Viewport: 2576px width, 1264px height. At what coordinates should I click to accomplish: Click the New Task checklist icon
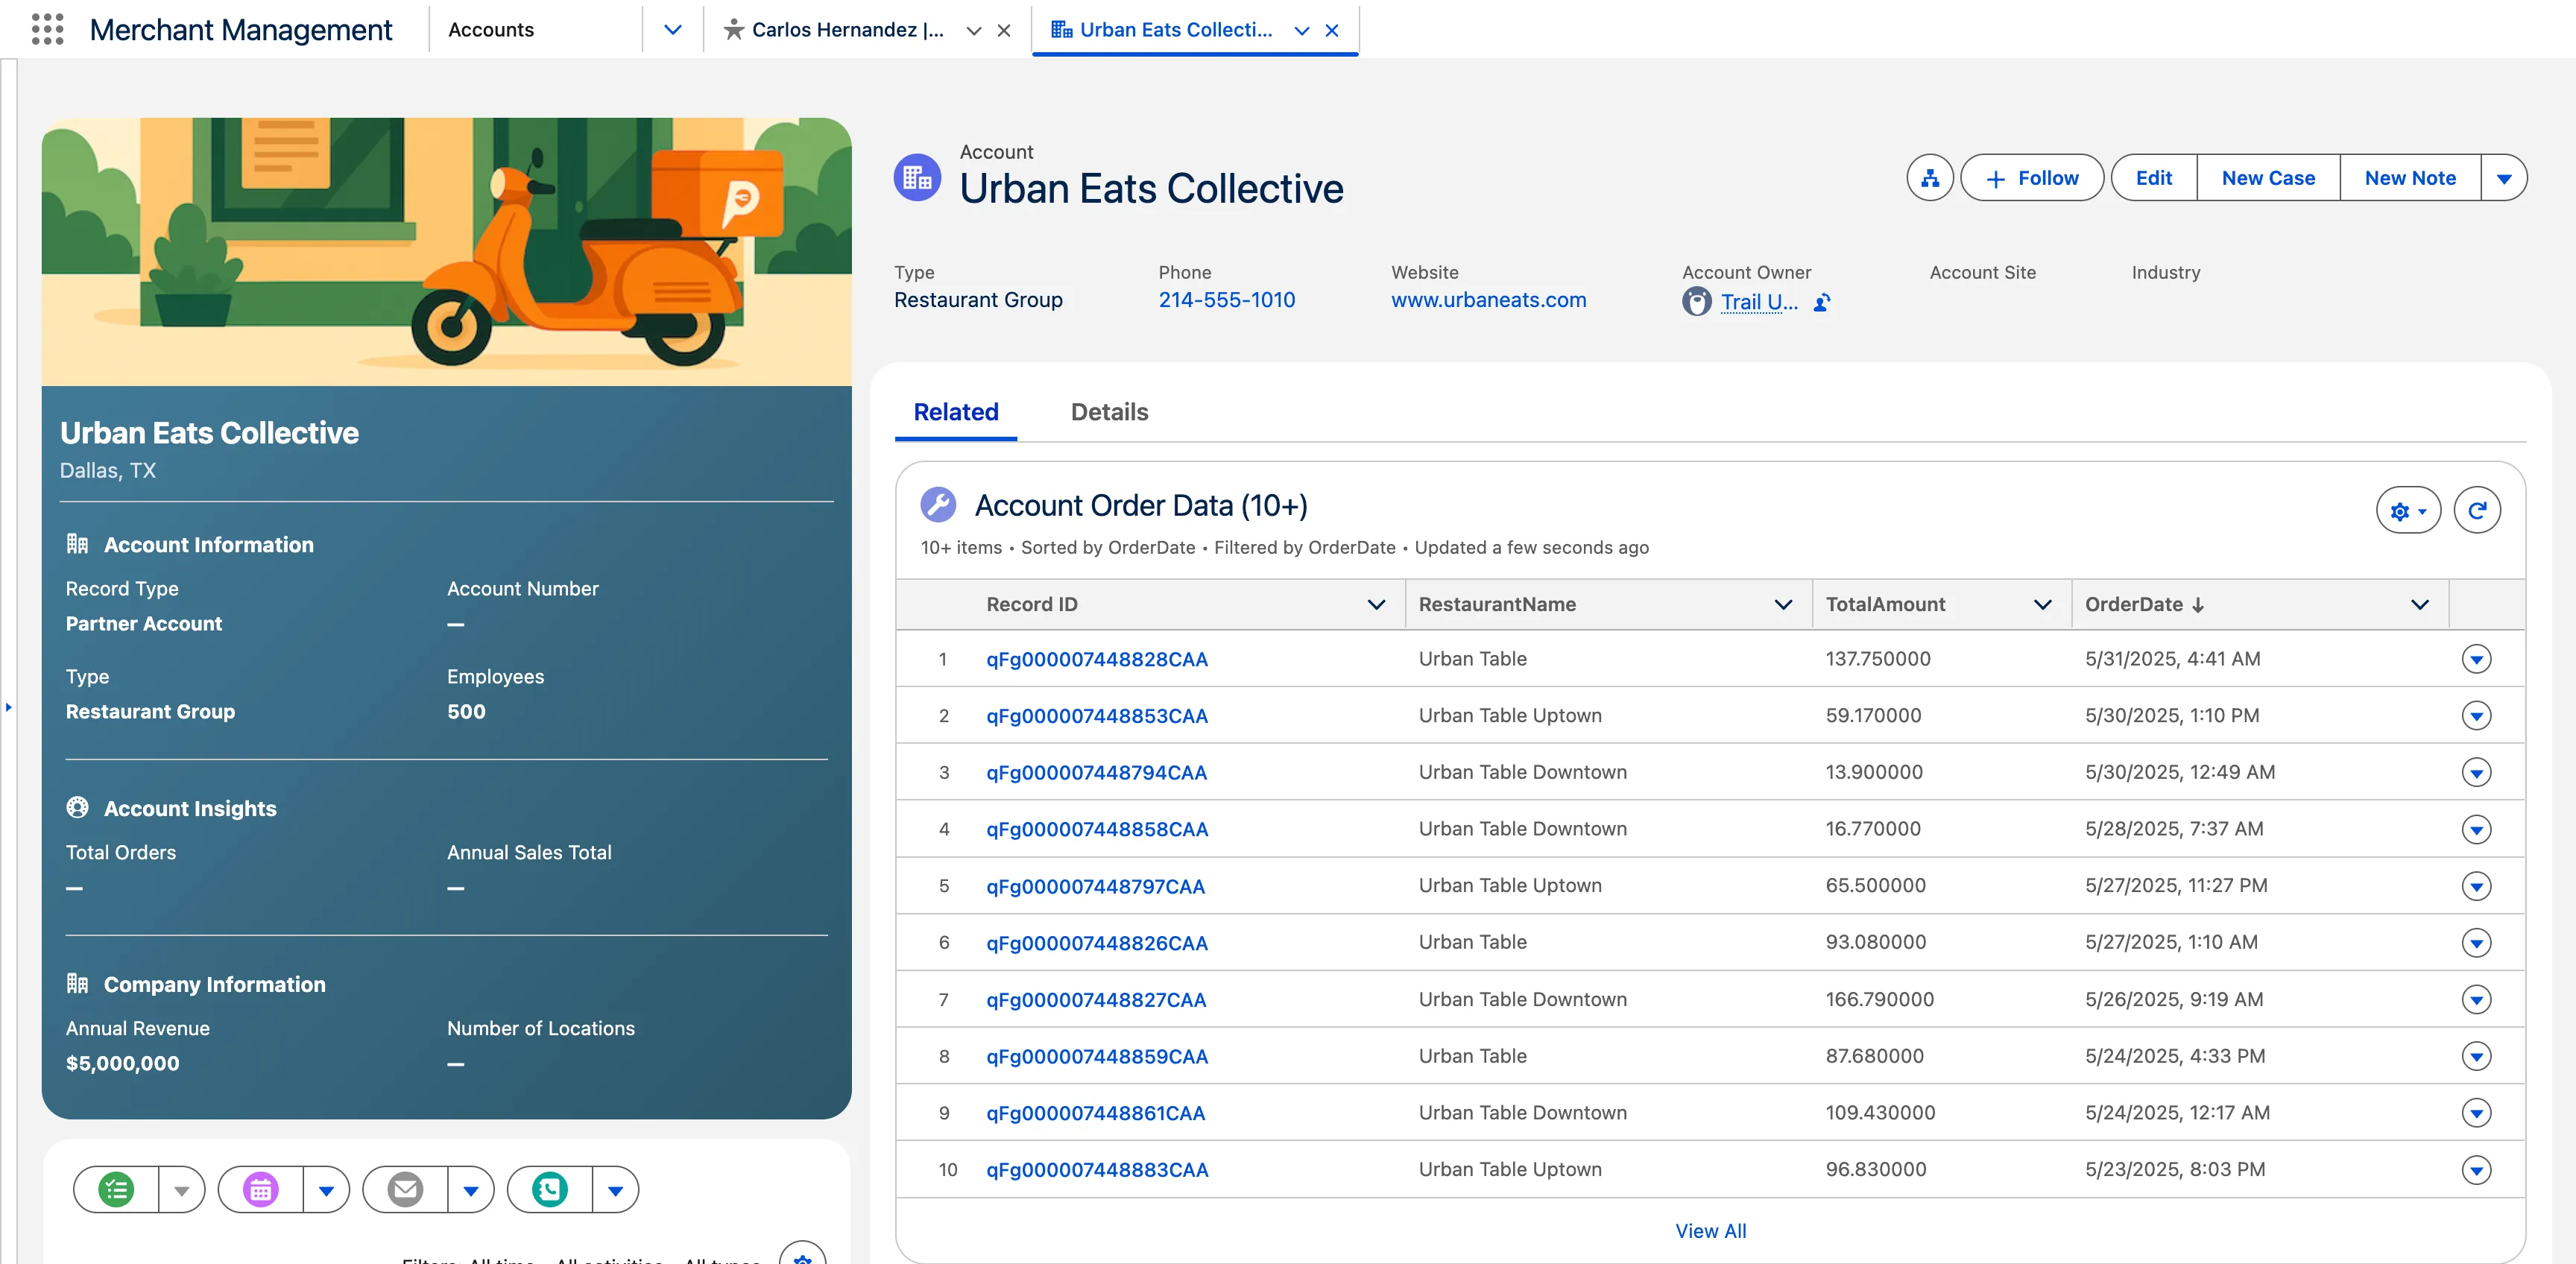116,1190
